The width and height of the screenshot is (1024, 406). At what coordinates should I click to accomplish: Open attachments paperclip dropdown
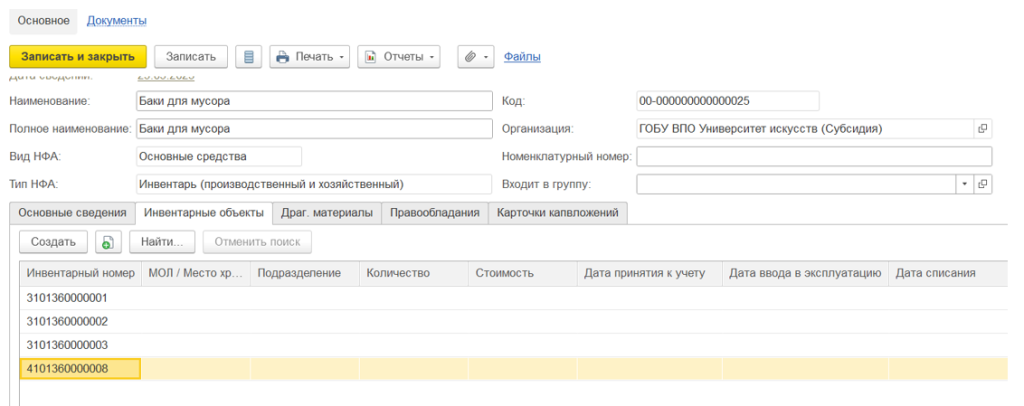(476, 57)
